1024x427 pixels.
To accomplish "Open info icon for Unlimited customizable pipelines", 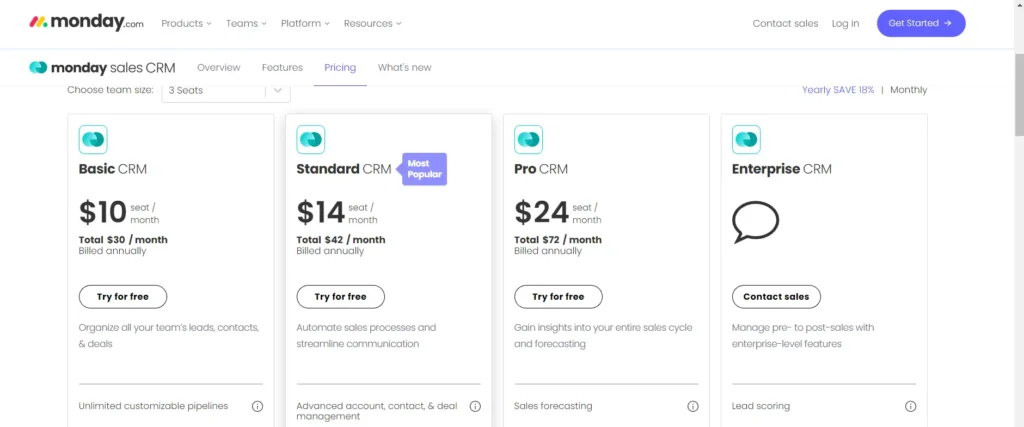I will click(x=257, y=406).
